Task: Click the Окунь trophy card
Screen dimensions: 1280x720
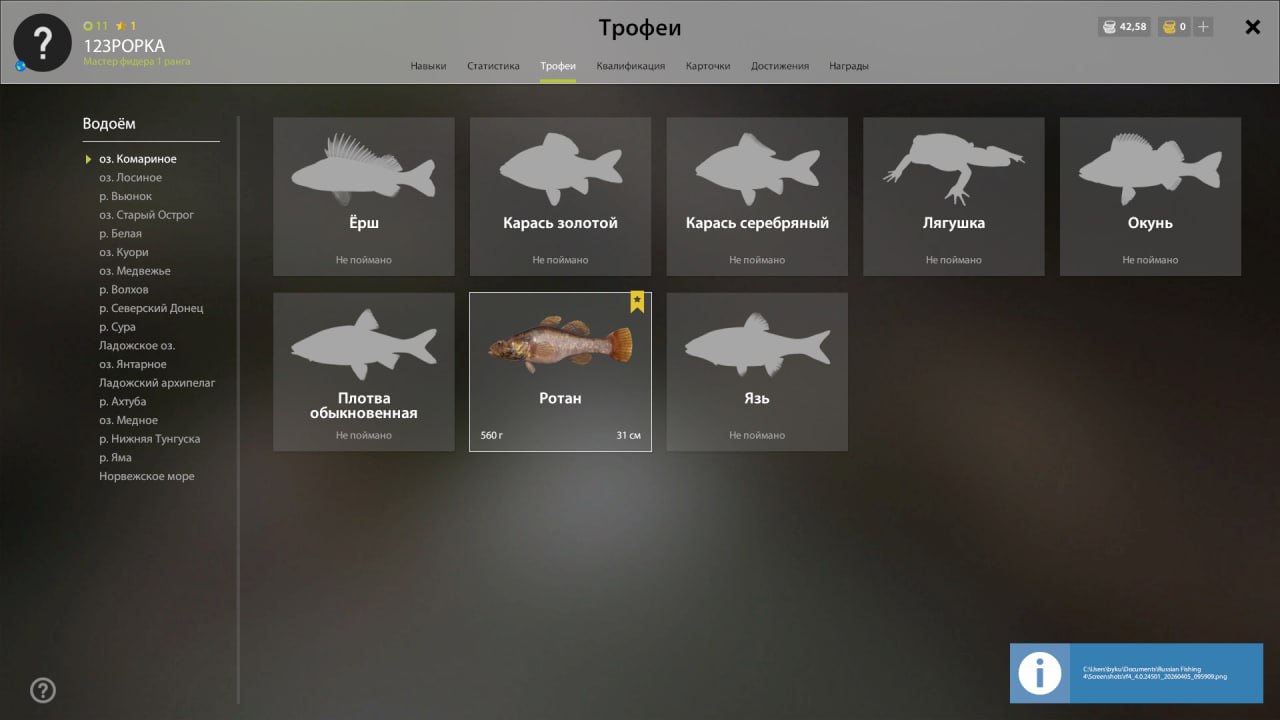Action: (x=1150, y=196)
